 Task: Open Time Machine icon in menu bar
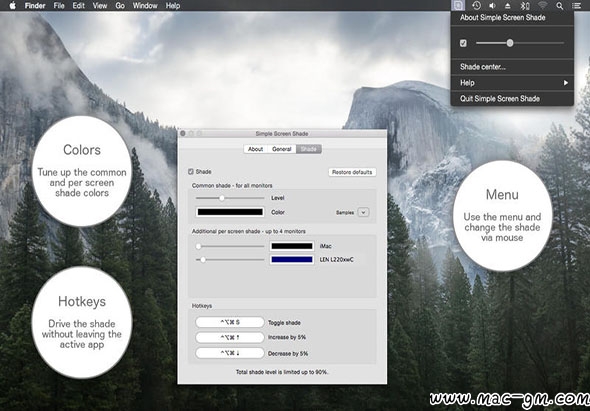(x=476, y=6)
